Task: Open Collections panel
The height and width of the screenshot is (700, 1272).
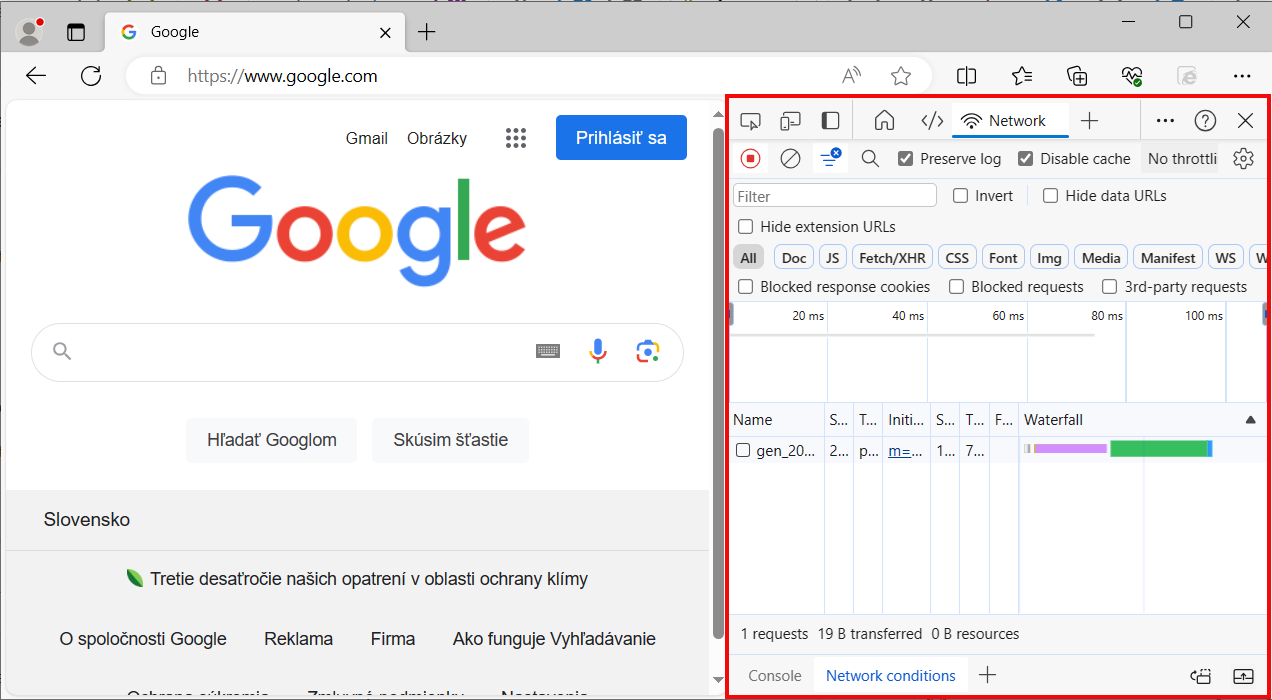Action: (x=1077, y=76)
